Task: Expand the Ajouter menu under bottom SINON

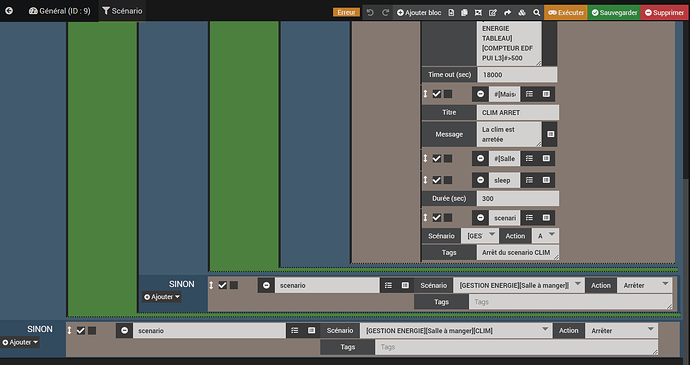Action: (20, 342)
